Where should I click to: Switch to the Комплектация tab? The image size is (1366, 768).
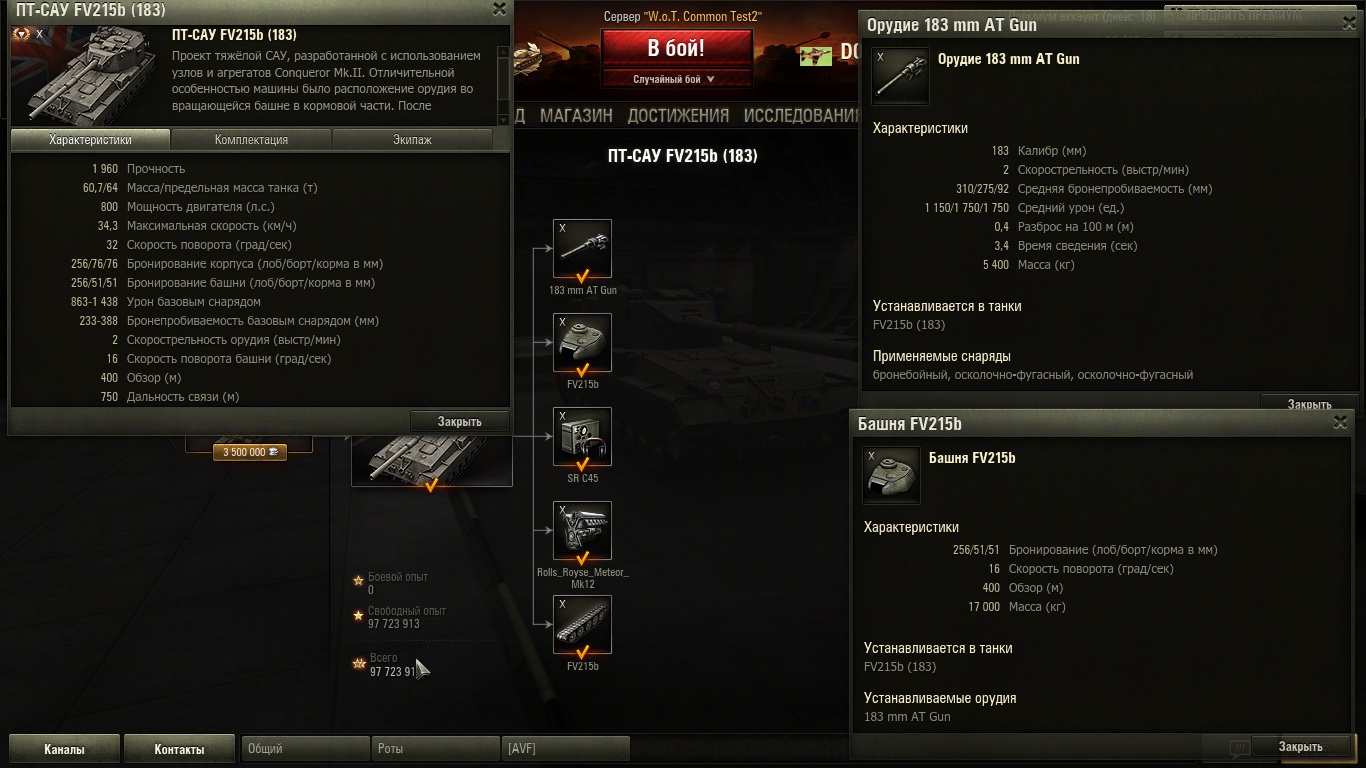[x=251, y=140]
